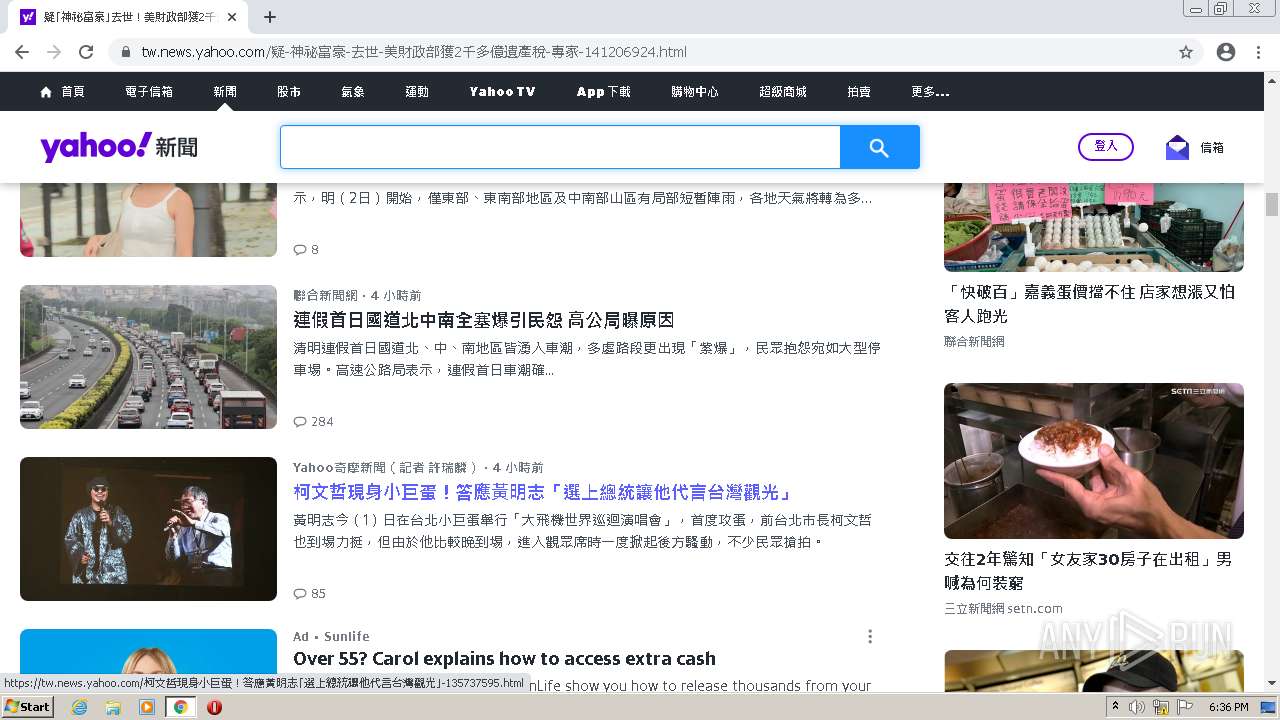The height and width of the screenshot is (720, 1280).
Task: Click red antivirus icon in taskbar
Action: (x=214, y=707)
